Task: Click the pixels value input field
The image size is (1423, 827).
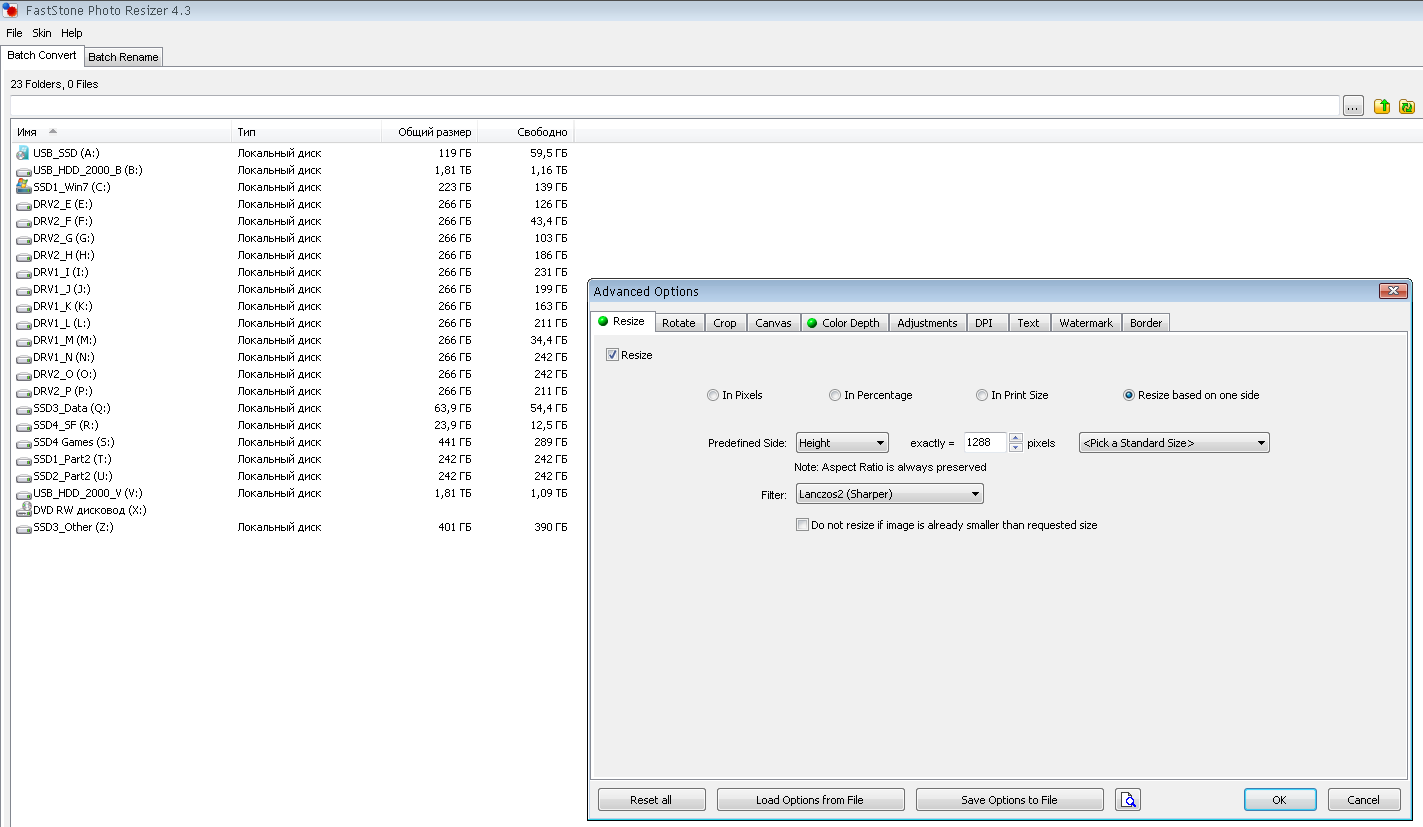Action: point(984,443)
